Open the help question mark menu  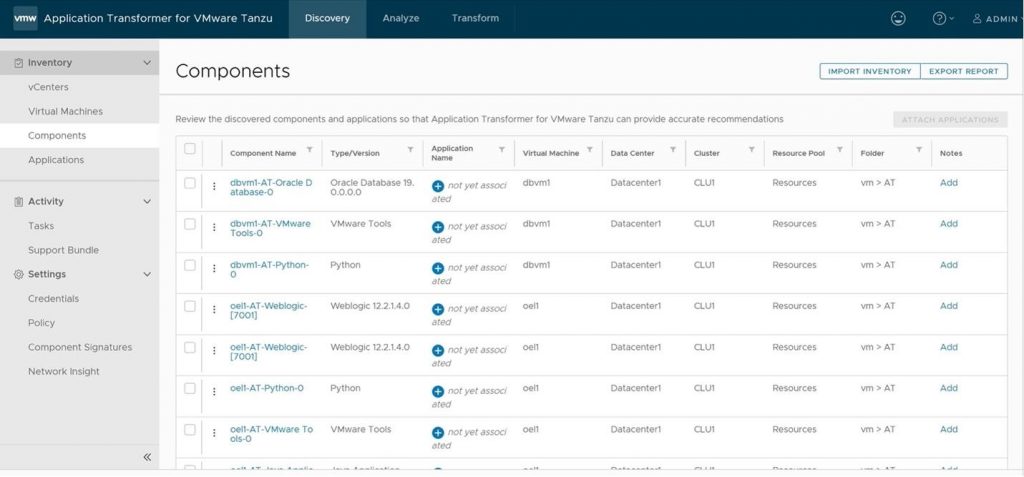click(x=940, y=18)
